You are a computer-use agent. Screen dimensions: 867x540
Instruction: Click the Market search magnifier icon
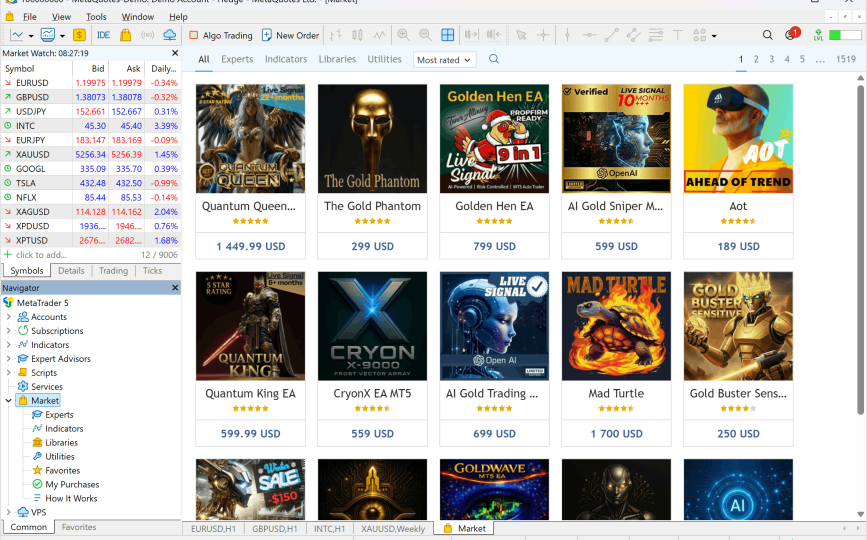point(494,59)
